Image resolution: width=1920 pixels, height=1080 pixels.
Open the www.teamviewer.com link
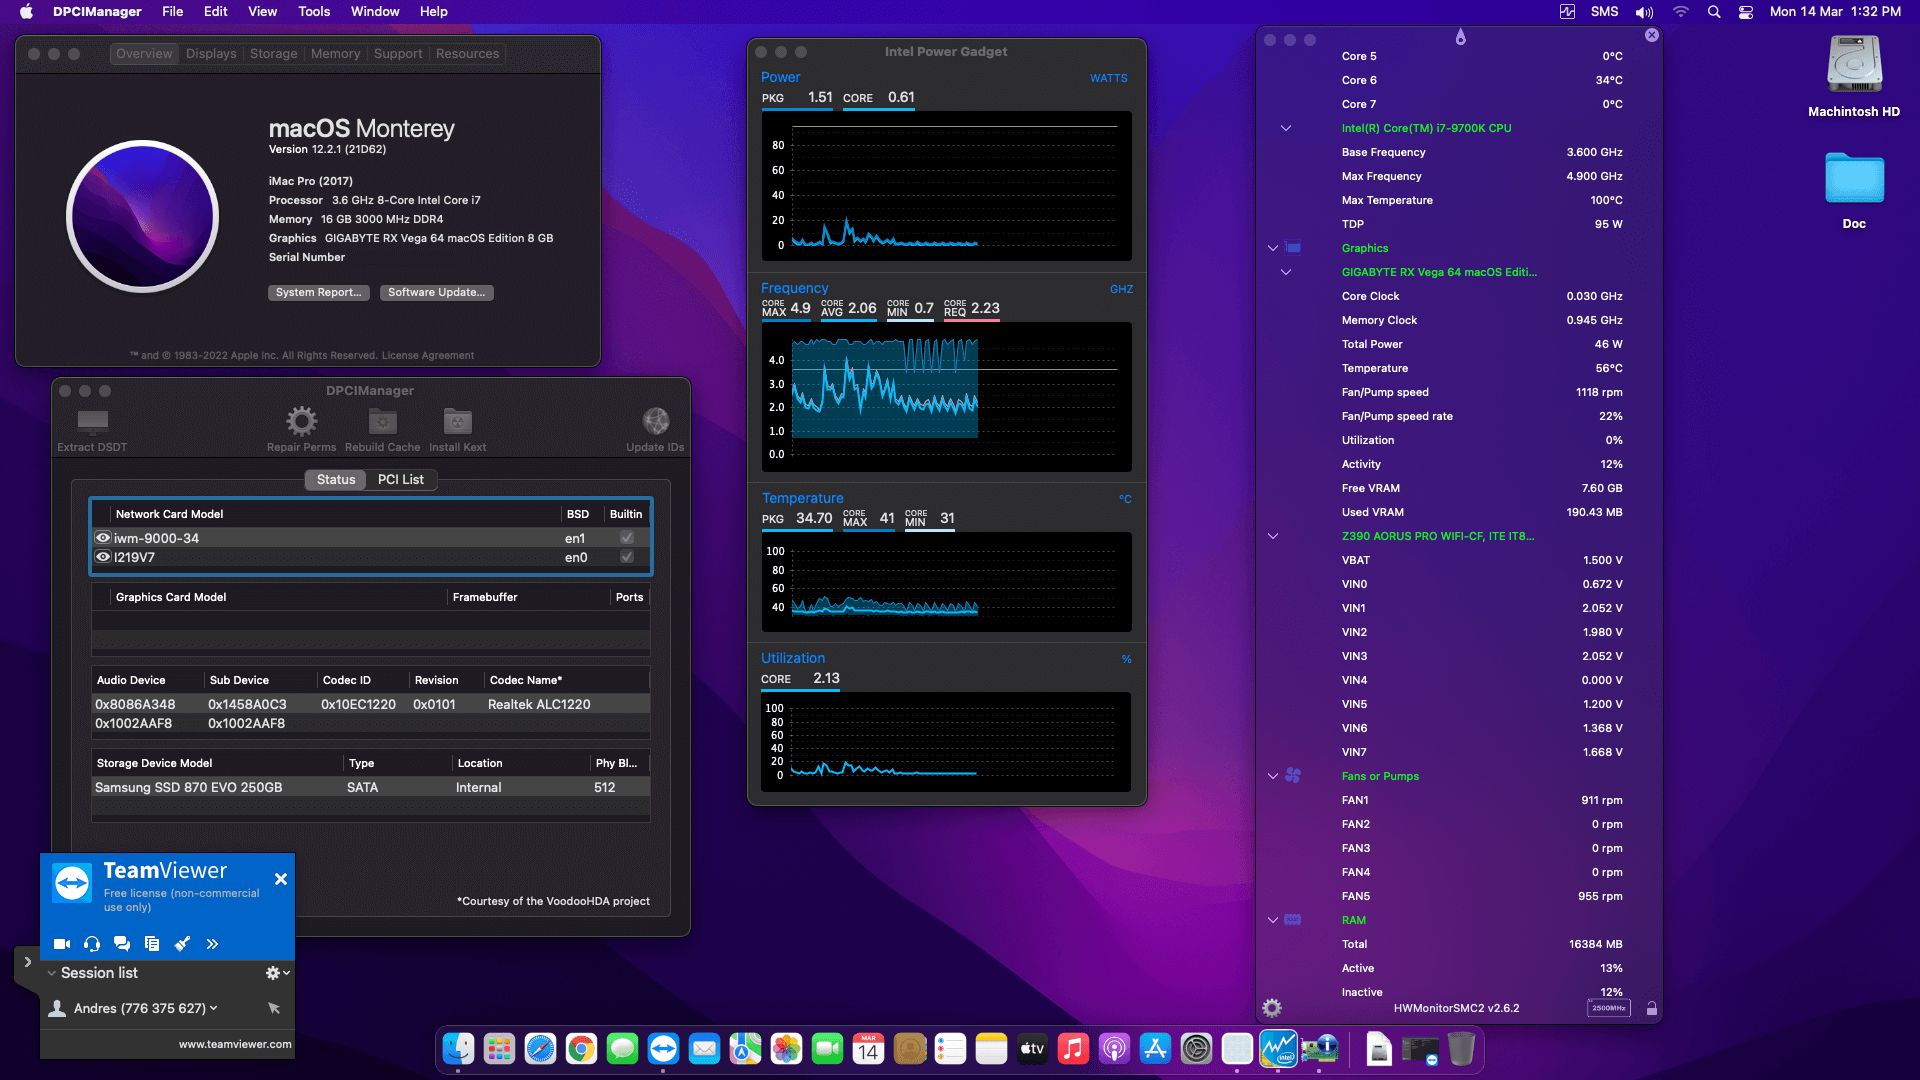235,1044
